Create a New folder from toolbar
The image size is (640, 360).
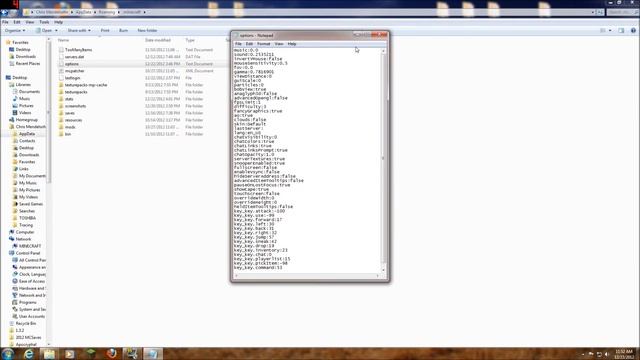(147, 31)
